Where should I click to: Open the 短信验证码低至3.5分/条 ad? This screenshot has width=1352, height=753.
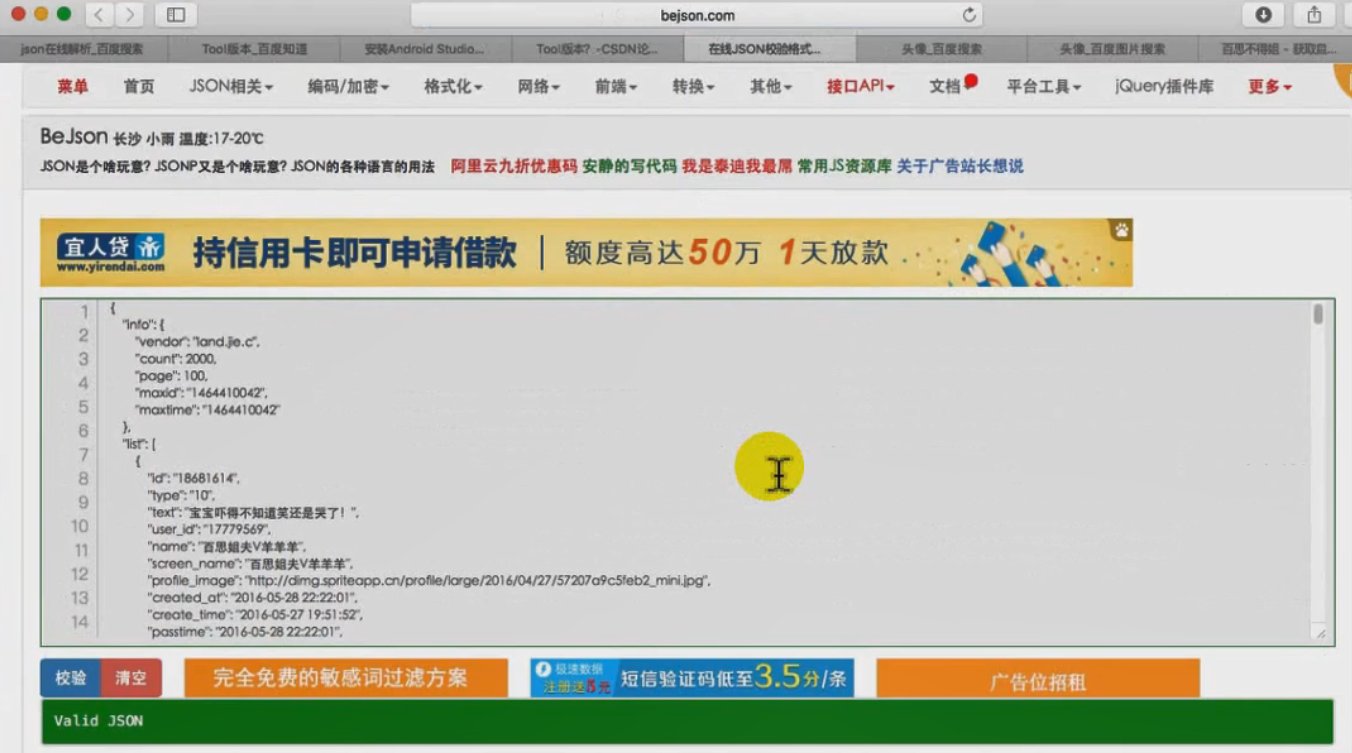(x=692, y=678)
